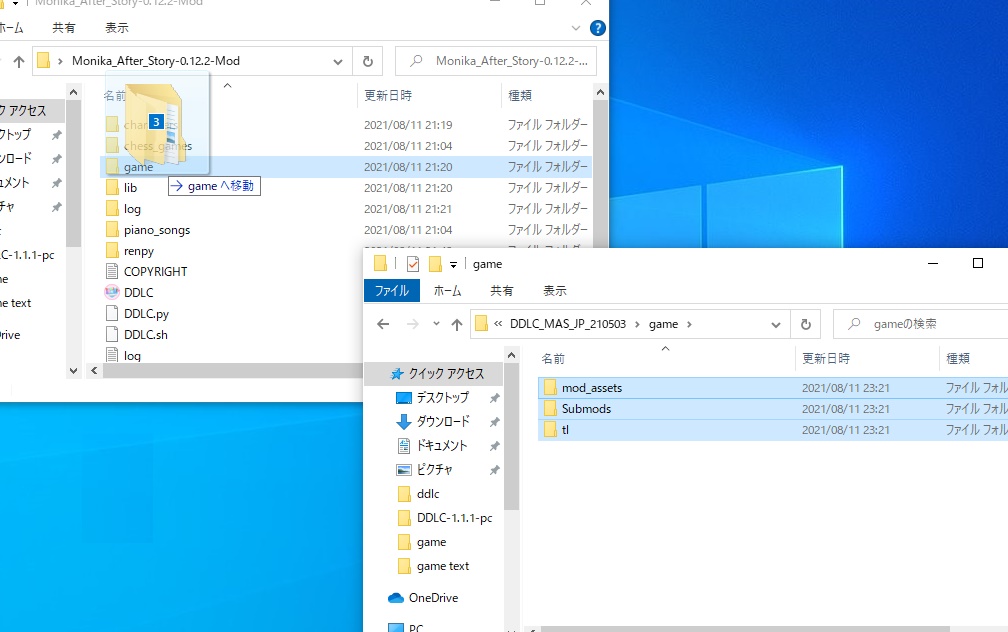Open the game text folder in navigation pane
Viewport: 1008px width, 632px height.
point(443,566)
